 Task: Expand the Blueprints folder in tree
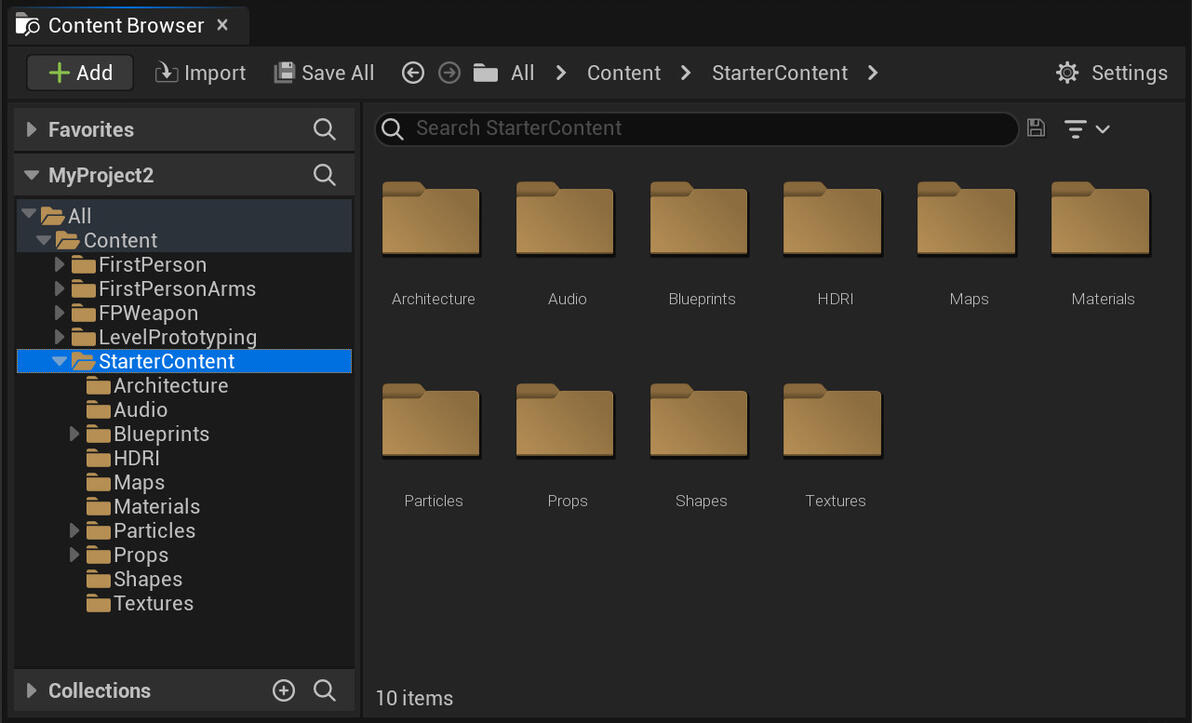click(74, 434)
